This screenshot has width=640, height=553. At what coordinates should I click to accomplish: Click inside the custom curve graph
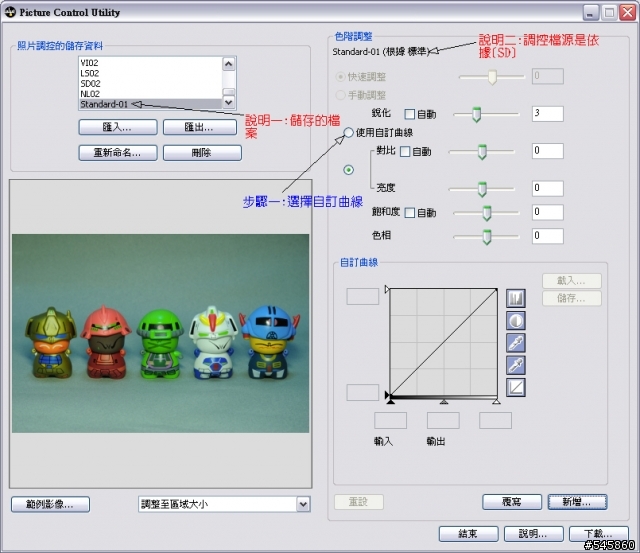(x=443, y=342)
